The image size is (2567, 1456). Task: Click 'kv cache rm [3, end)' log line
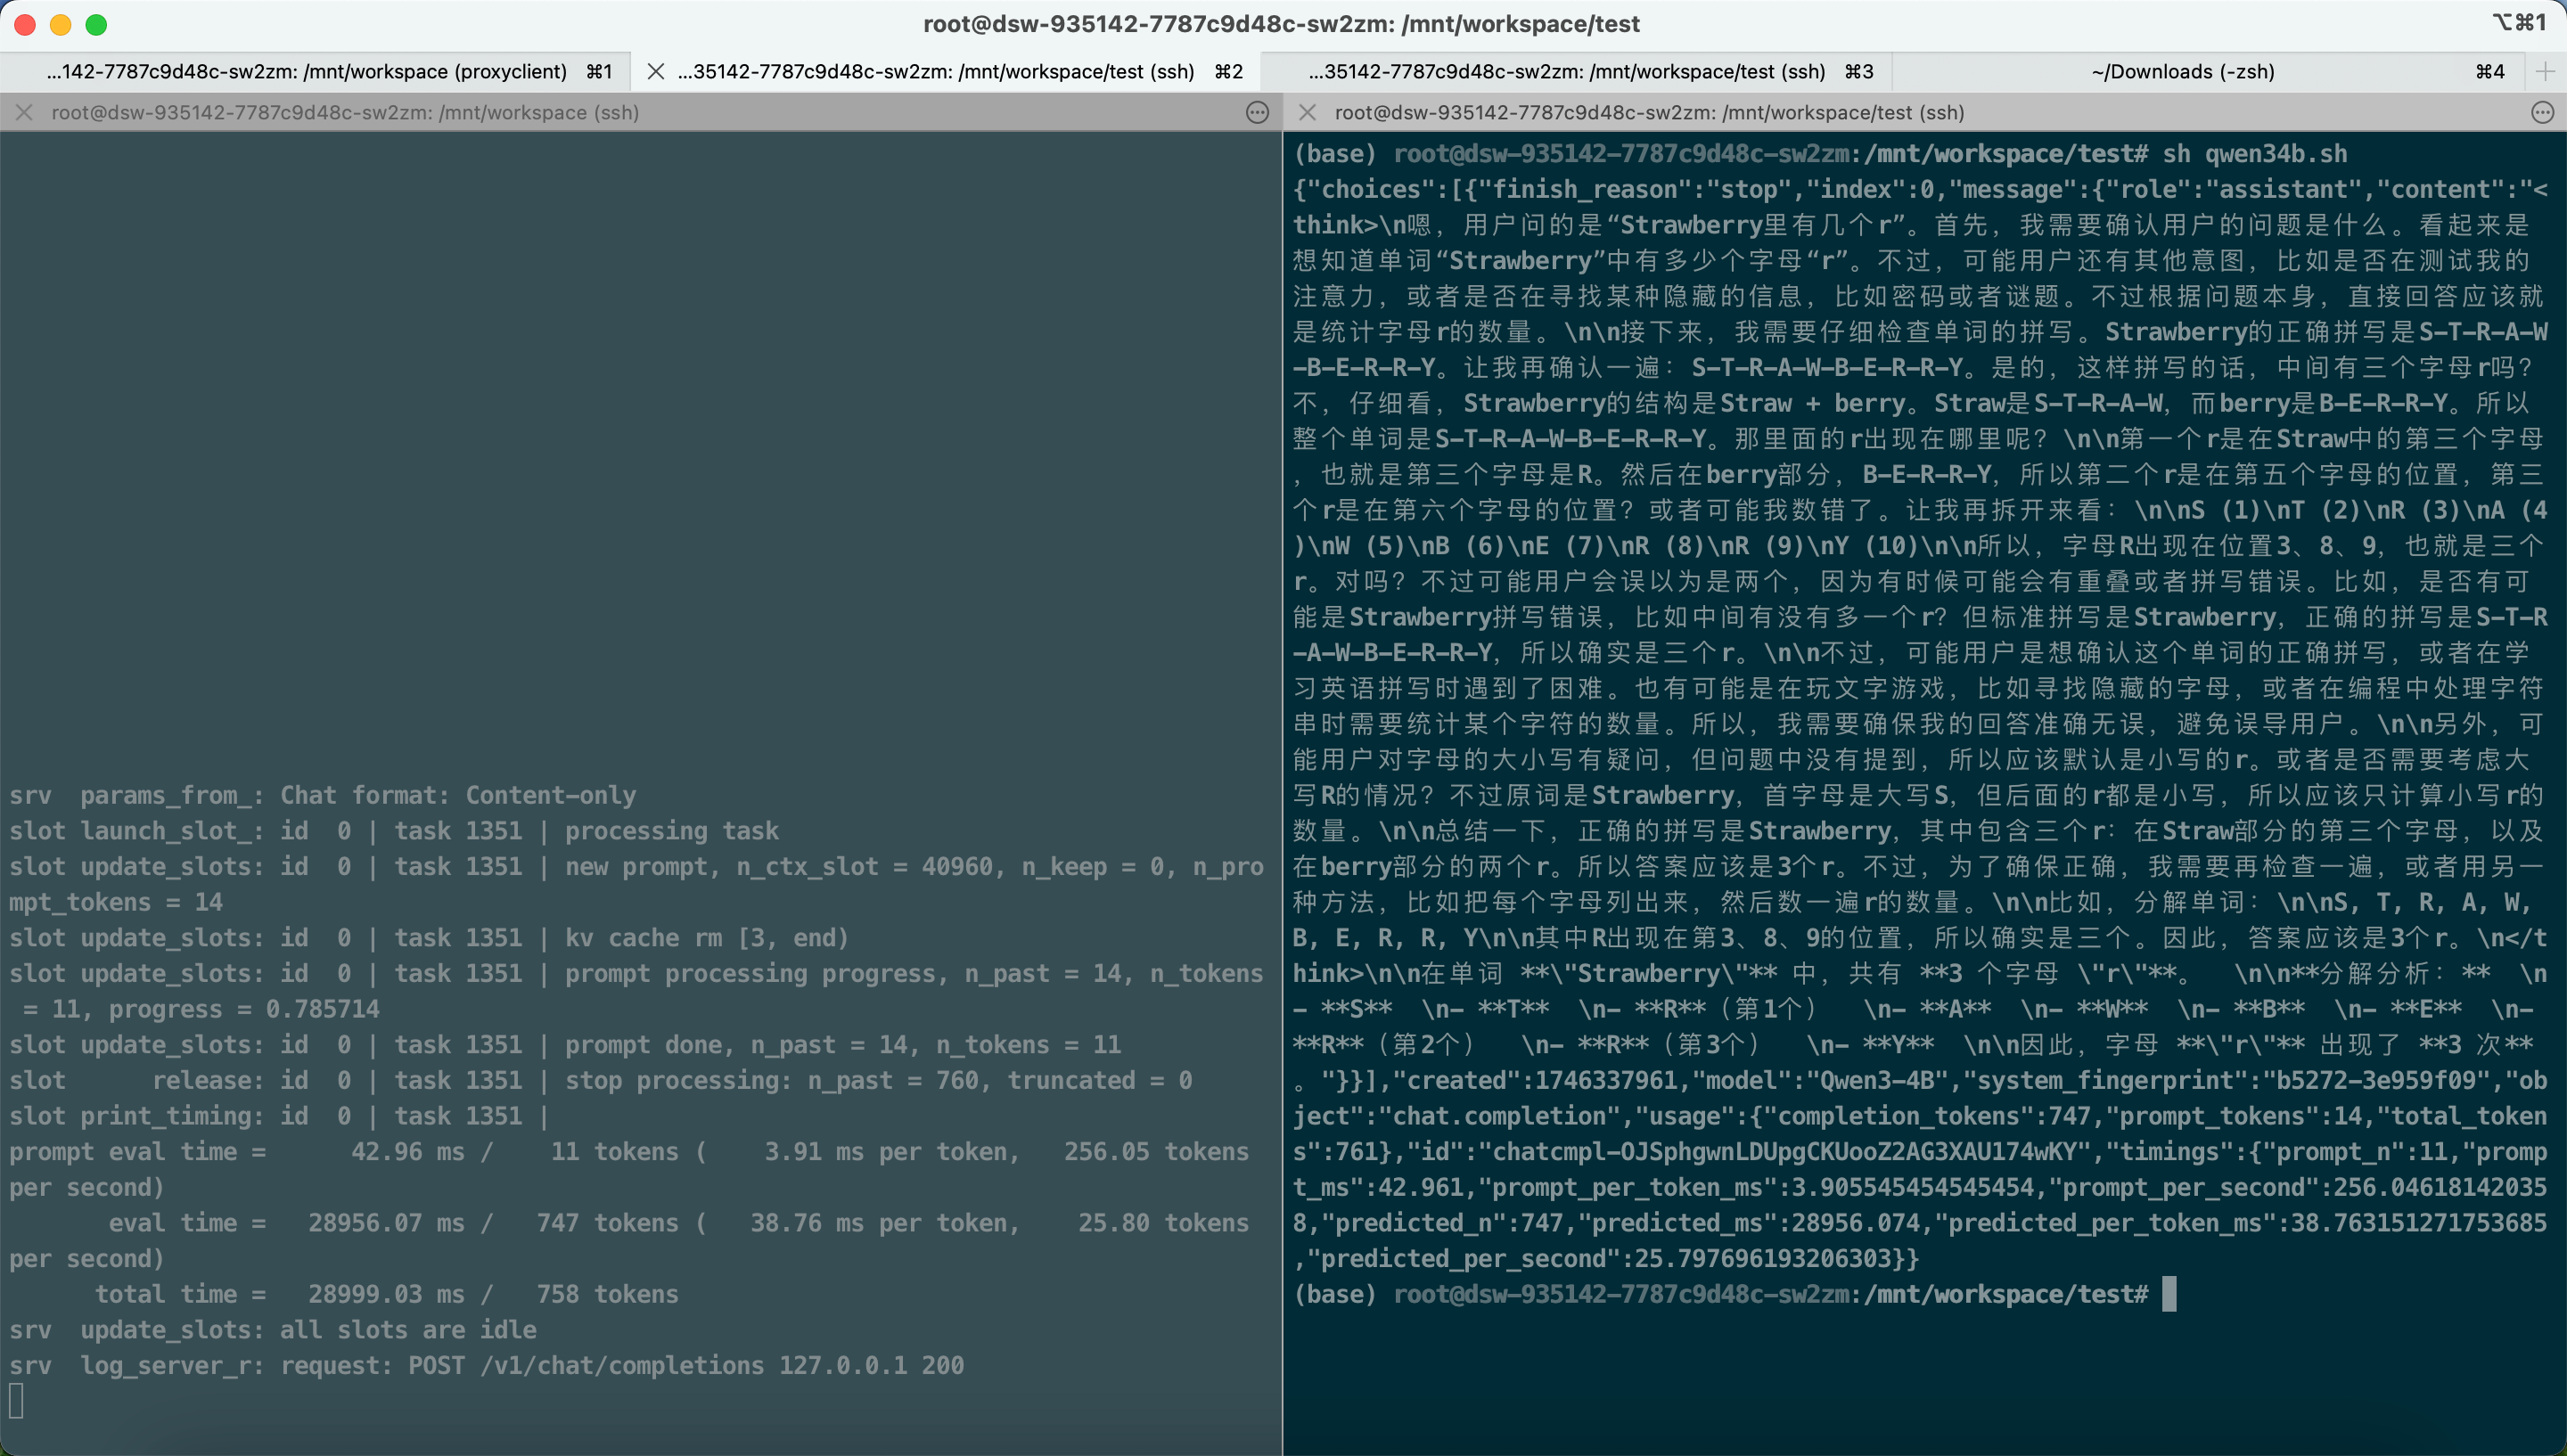coord(429,938)
